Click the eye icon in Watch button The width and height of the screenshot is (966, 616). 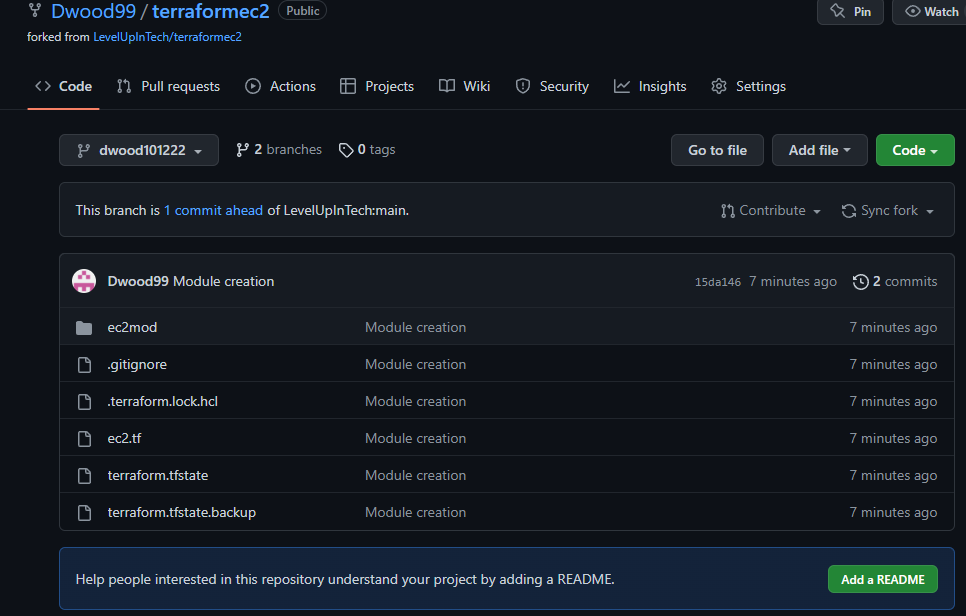point(912,11)
